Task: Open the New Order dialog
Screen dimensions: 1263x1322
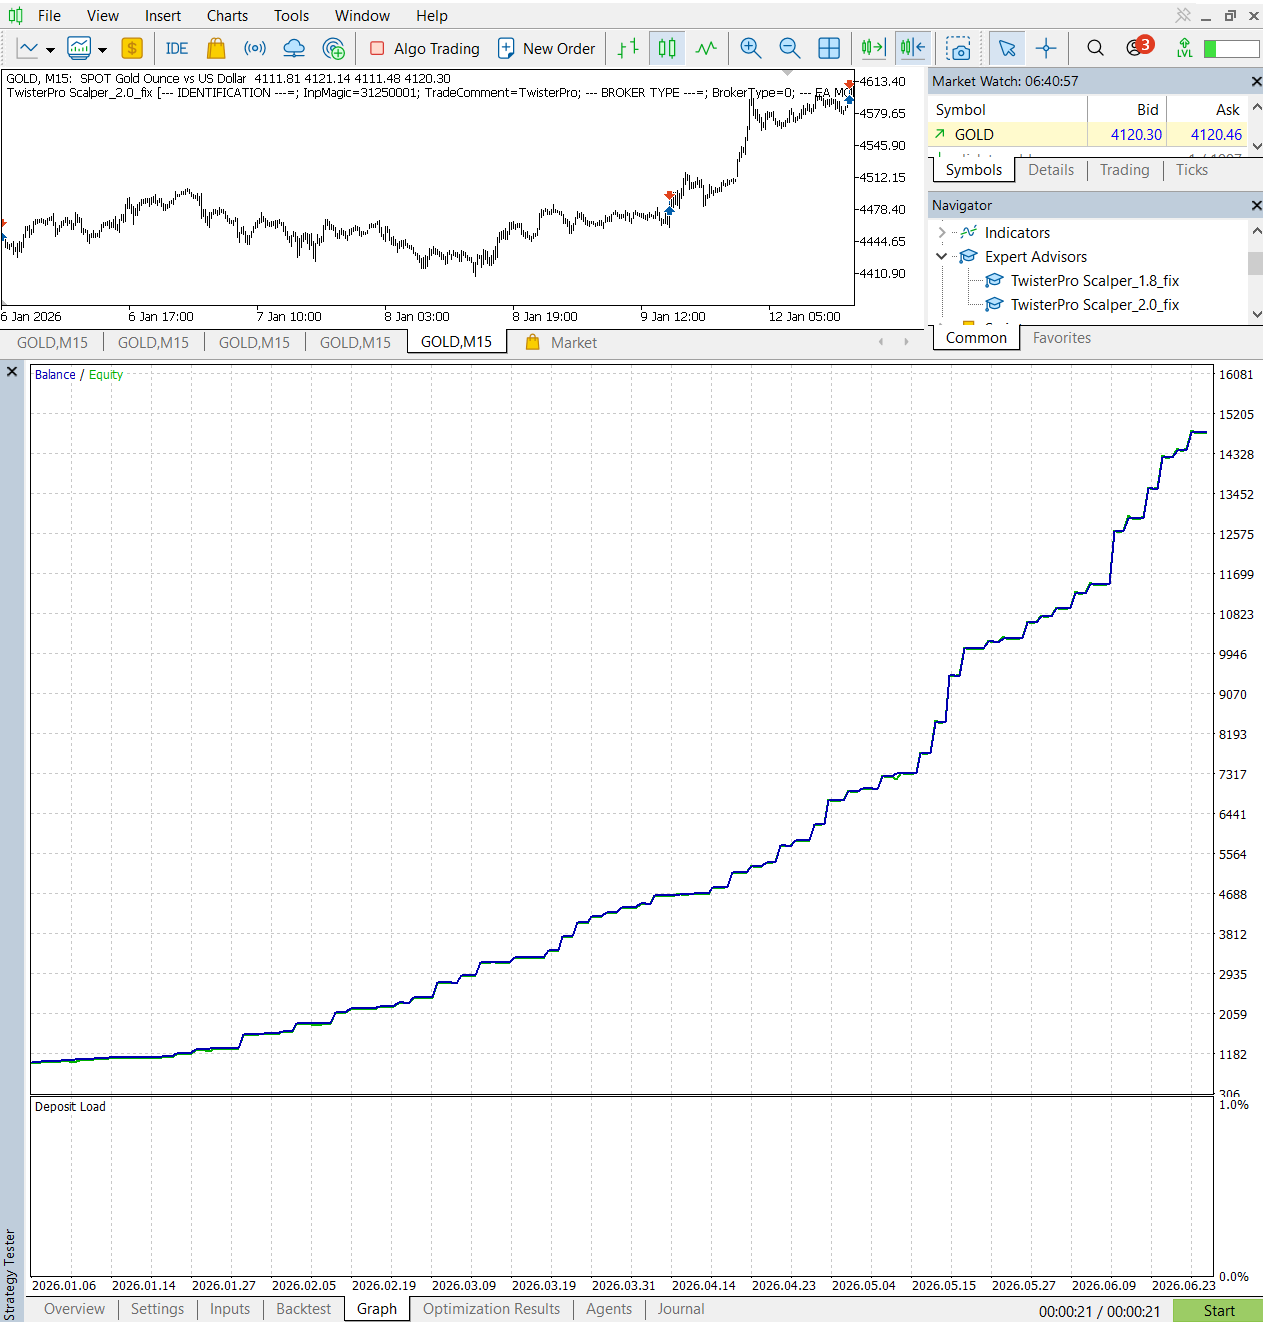Action: click(x=546, y=48)
